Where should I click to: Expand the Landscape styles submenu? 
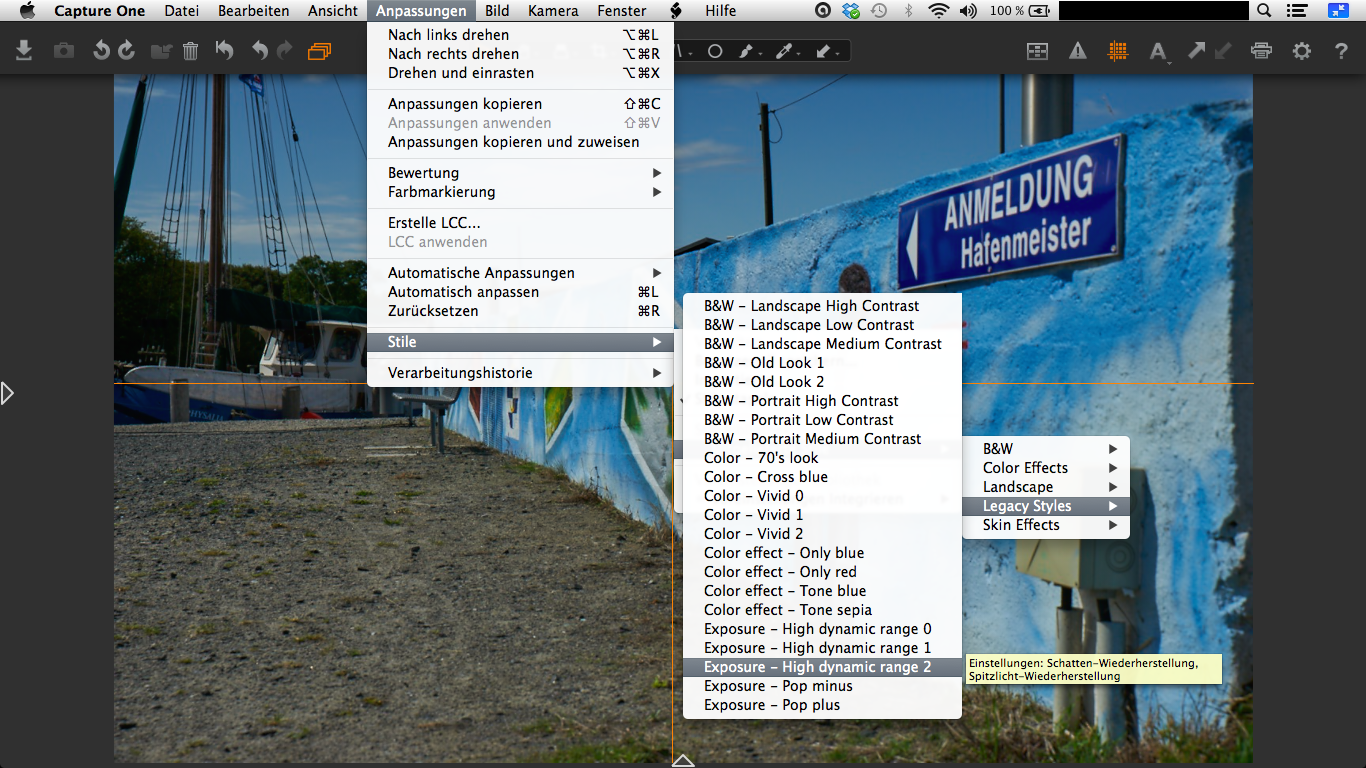pos(1046,487)
